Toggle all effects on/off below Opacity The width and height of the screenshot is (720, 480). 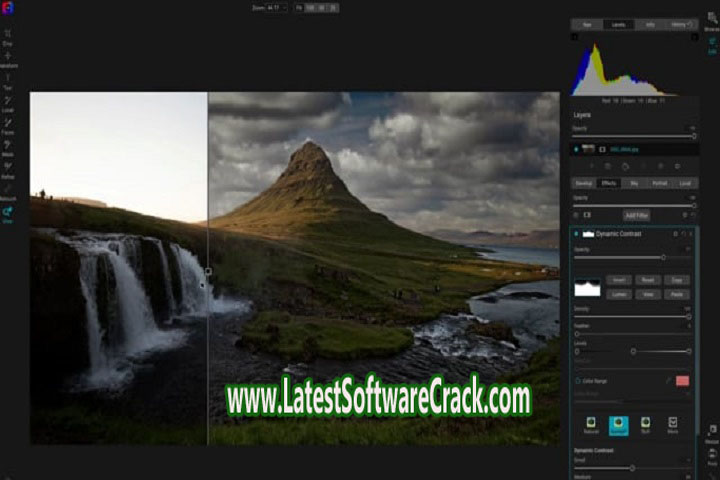(x=576, y=215)
